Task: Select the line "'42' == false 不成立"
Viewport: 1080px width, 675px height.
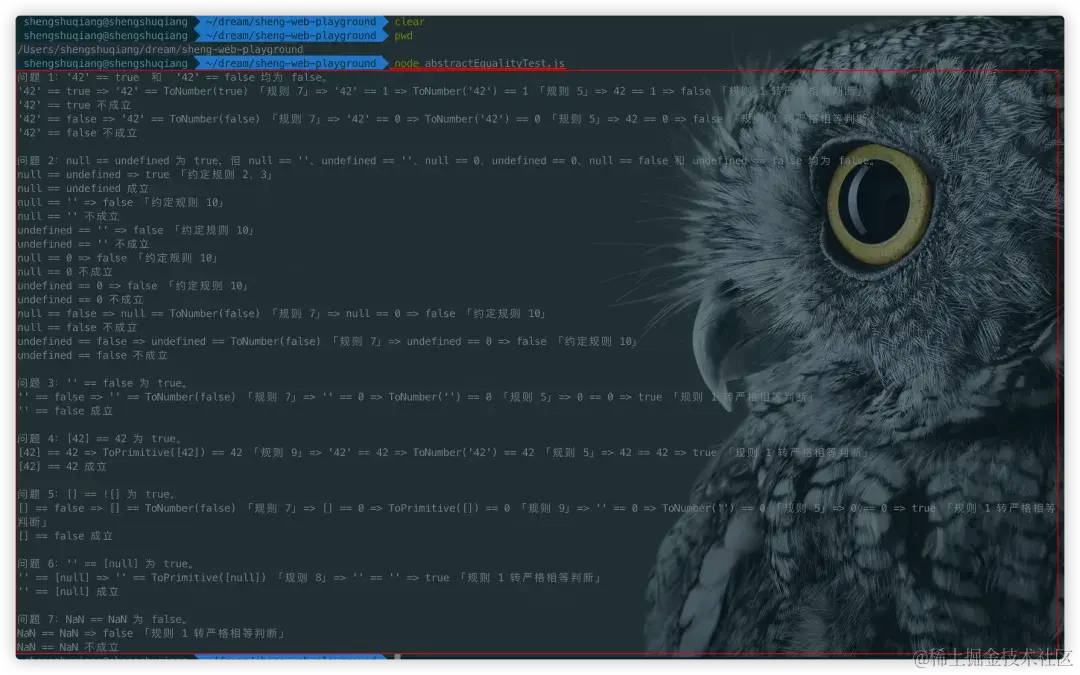Action: coord(77,132)
